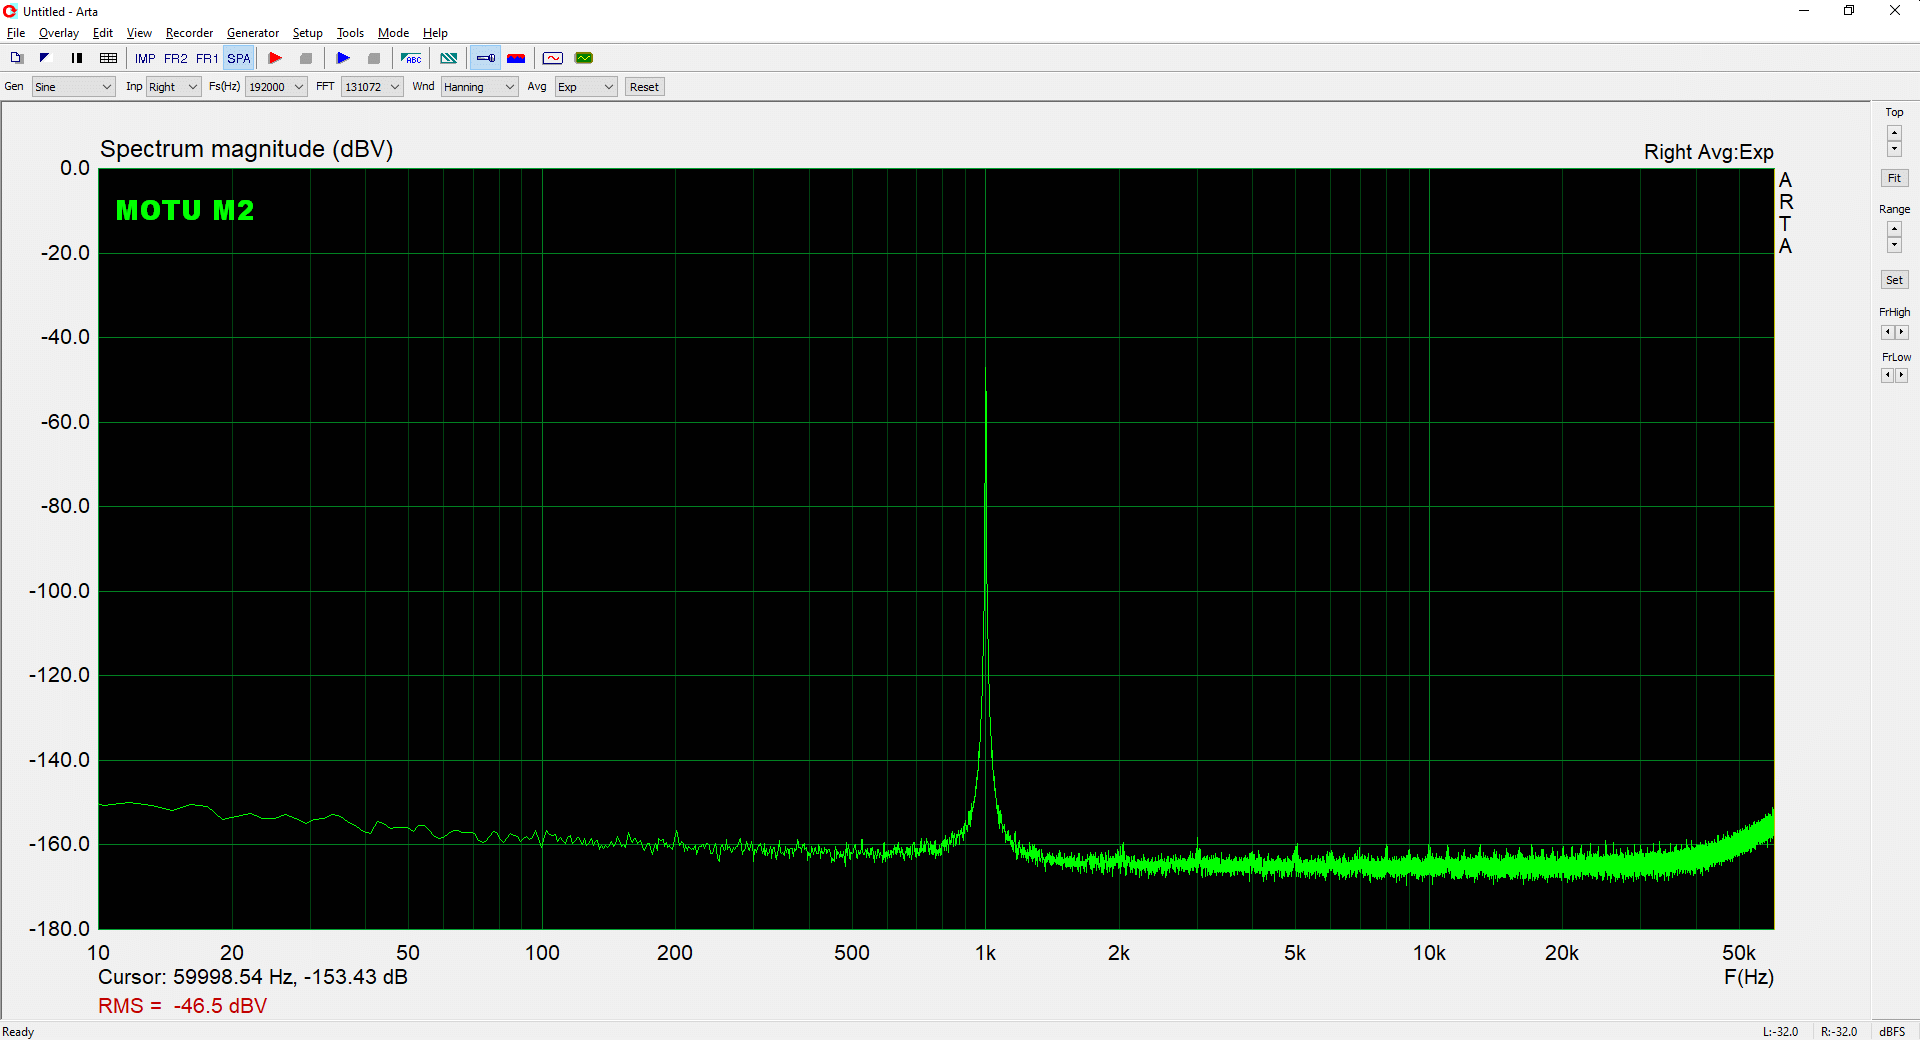Stop recording with first gray stop icon
The image size is (1920, 1040).
click(306, 58)
